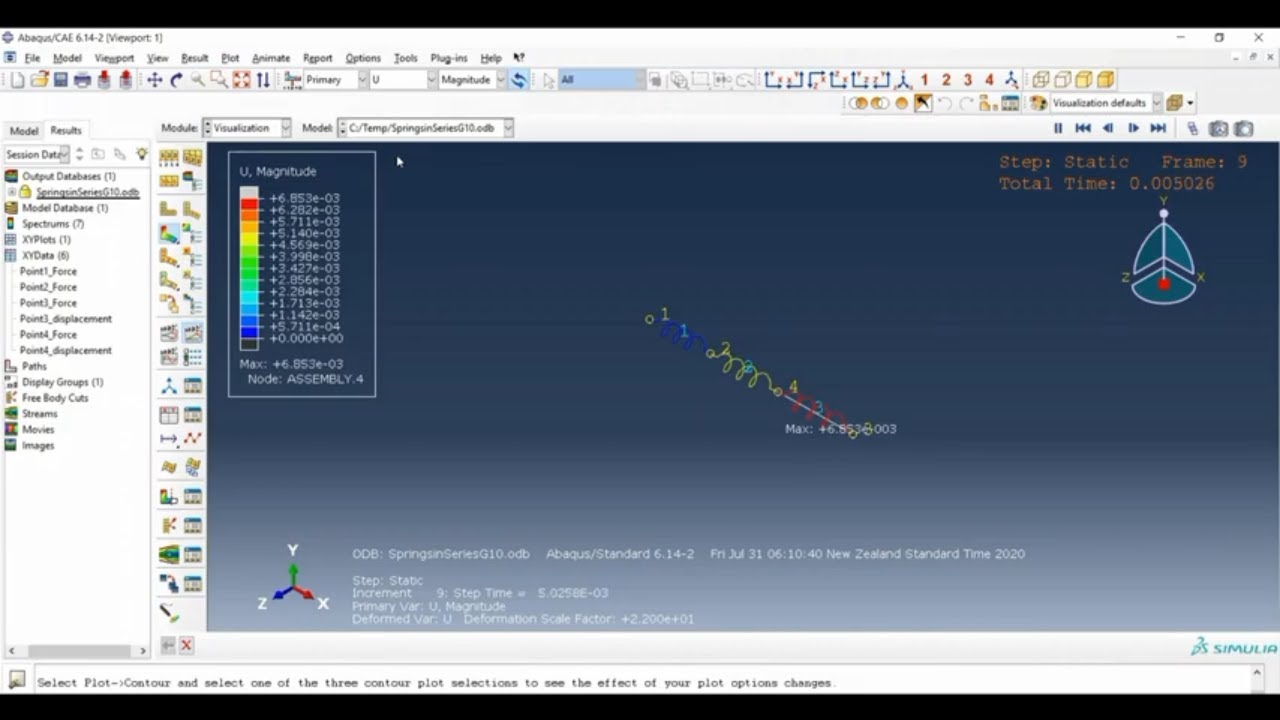Open the Animate menu

(x=270, y=58)
